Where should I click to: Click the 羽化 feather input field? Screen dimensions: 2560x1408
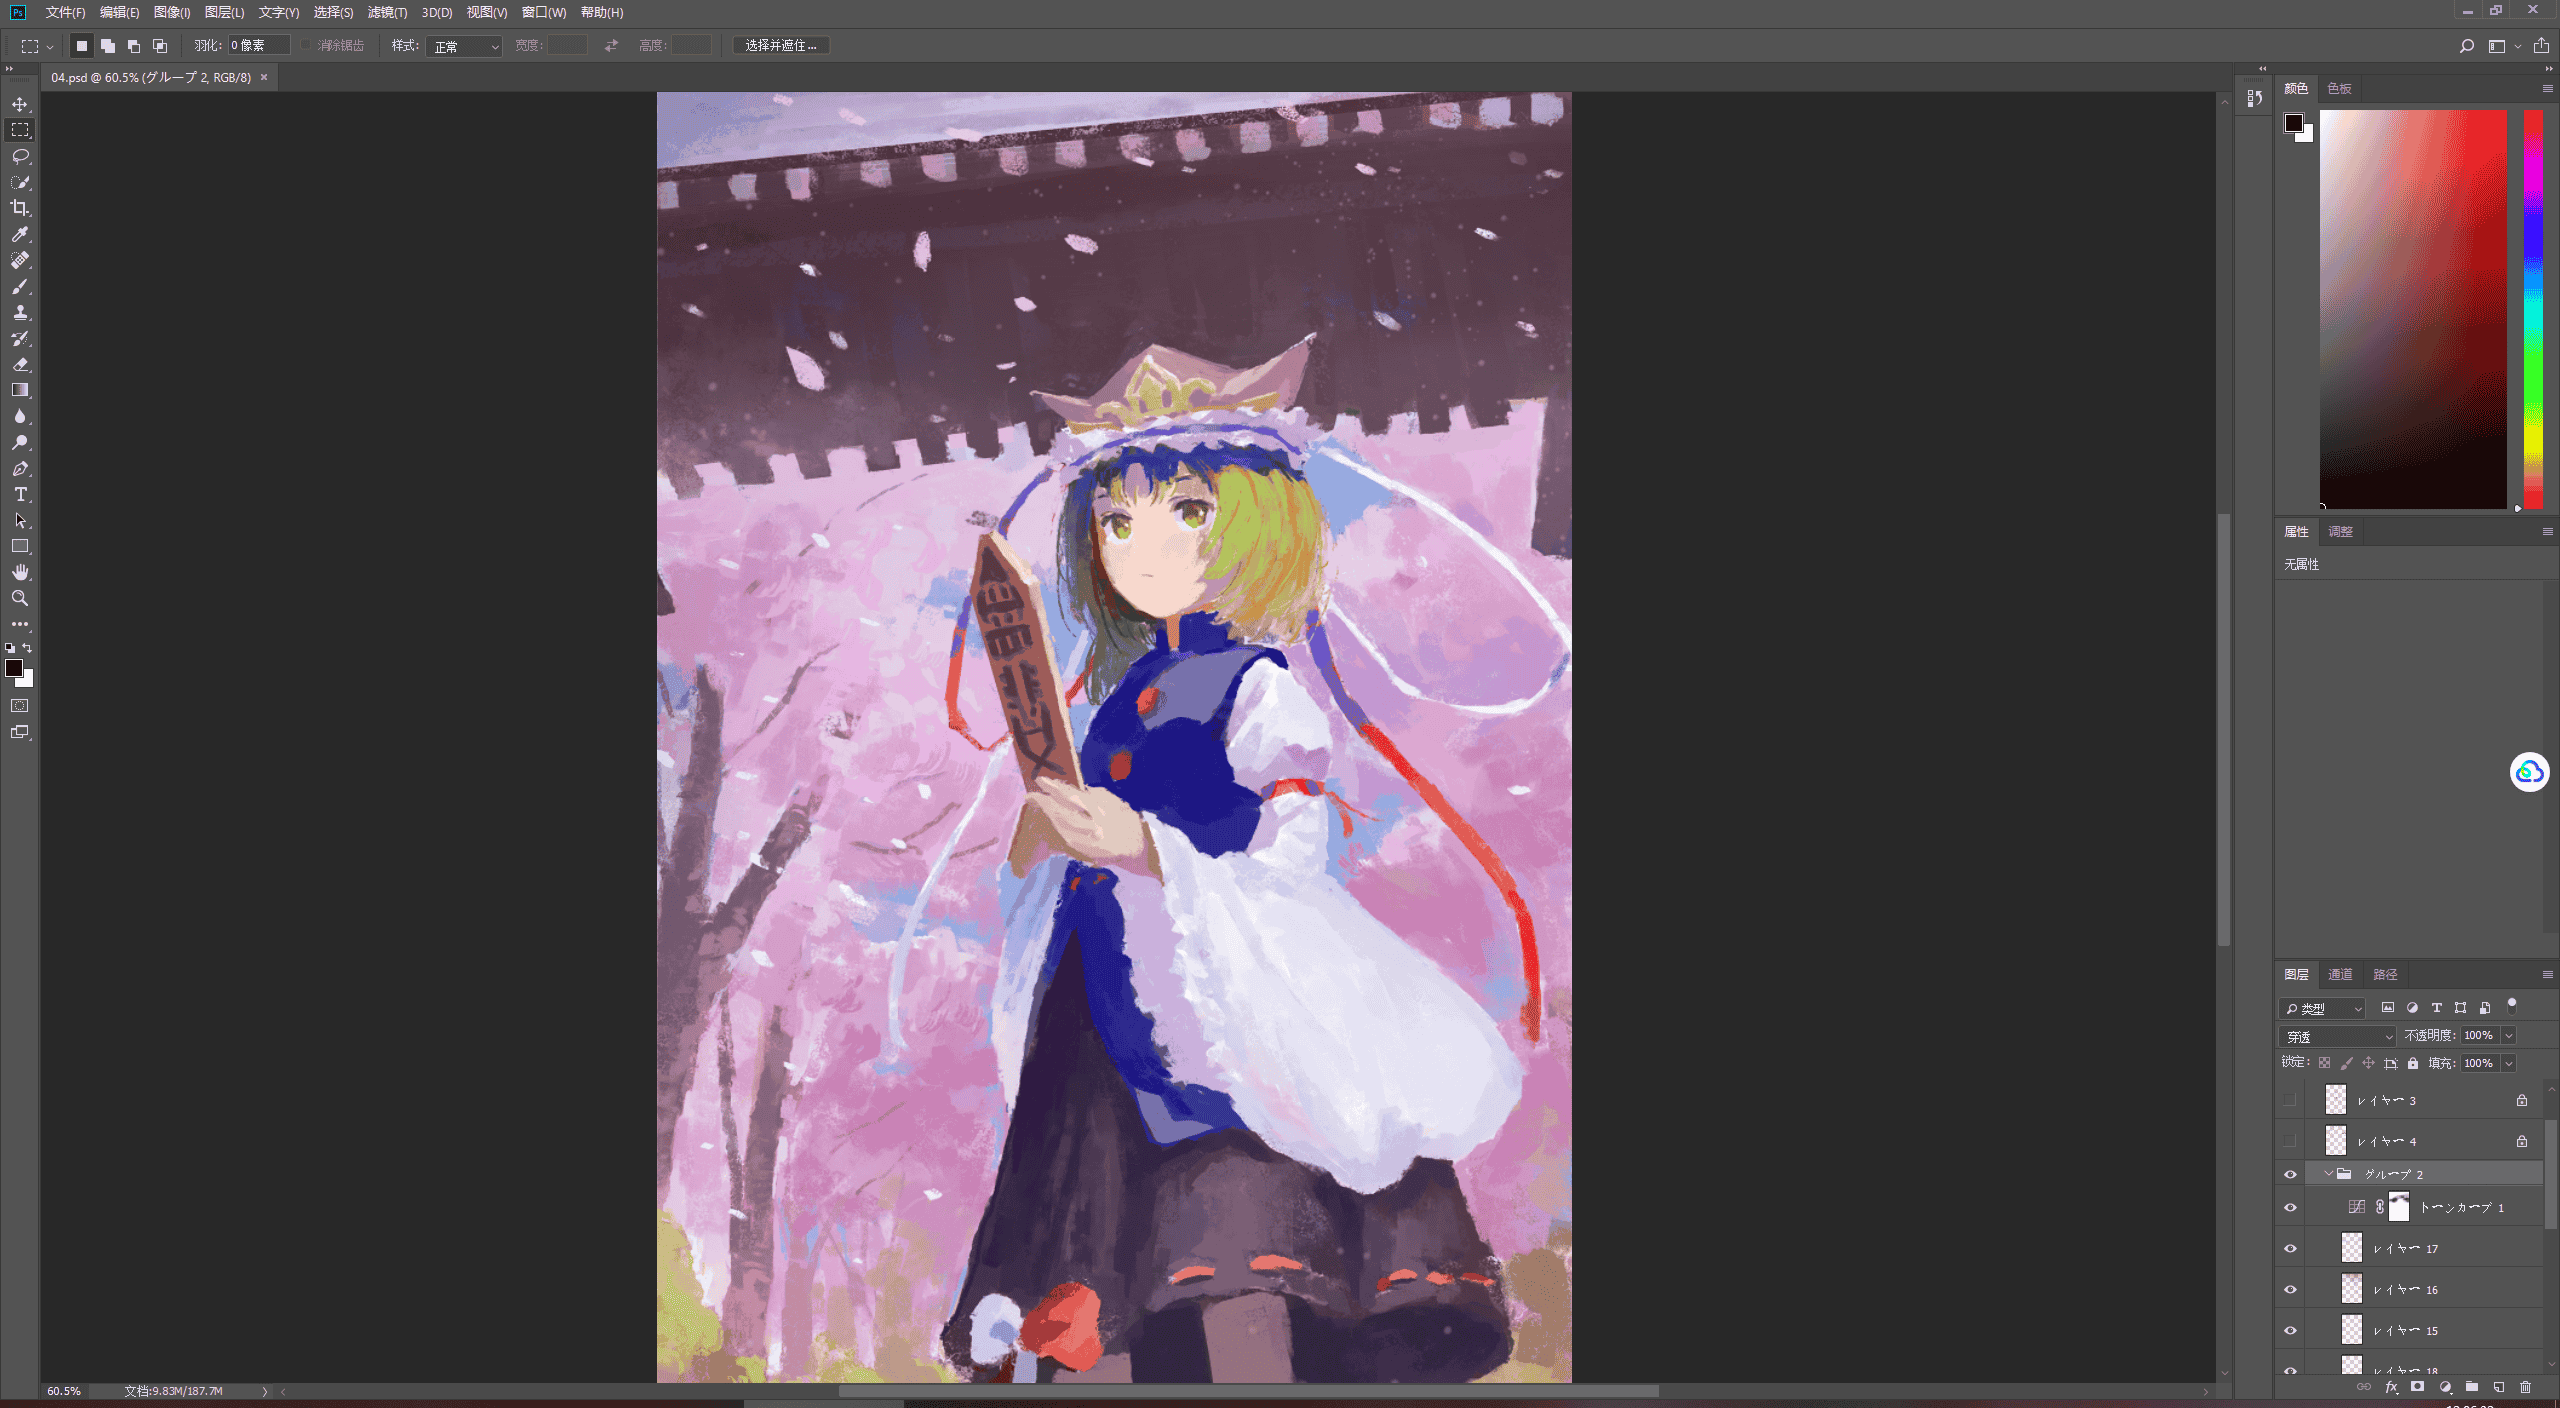[x=259, y=45]
